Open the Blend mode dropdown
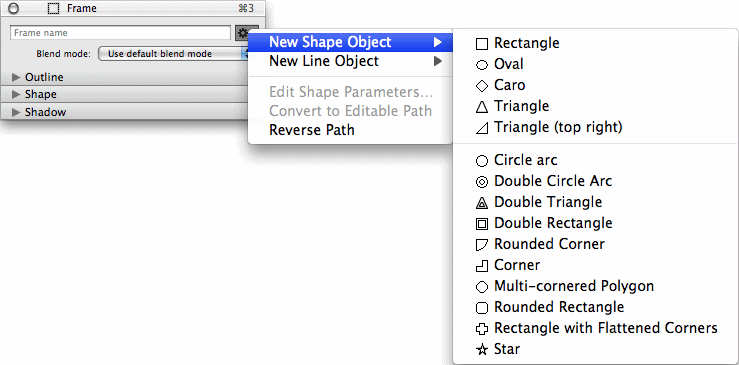 coord(173,54)
